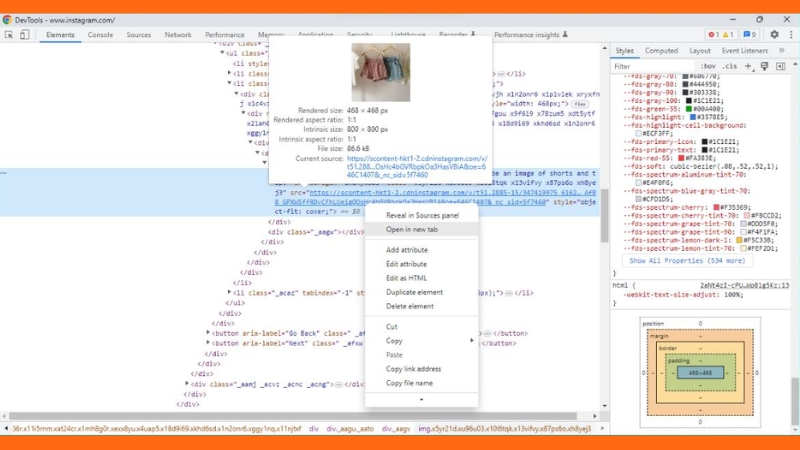This screenshot has height=450, width=800.
Task: Open the stylesheet source link beside html rule
Action: [744, 285]
